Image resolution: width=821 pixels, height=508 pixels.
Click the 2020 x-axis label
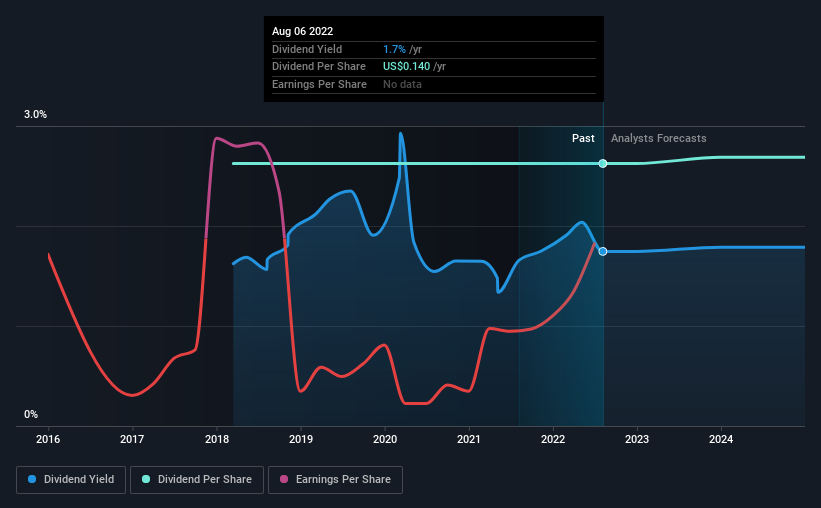point(385,439)
